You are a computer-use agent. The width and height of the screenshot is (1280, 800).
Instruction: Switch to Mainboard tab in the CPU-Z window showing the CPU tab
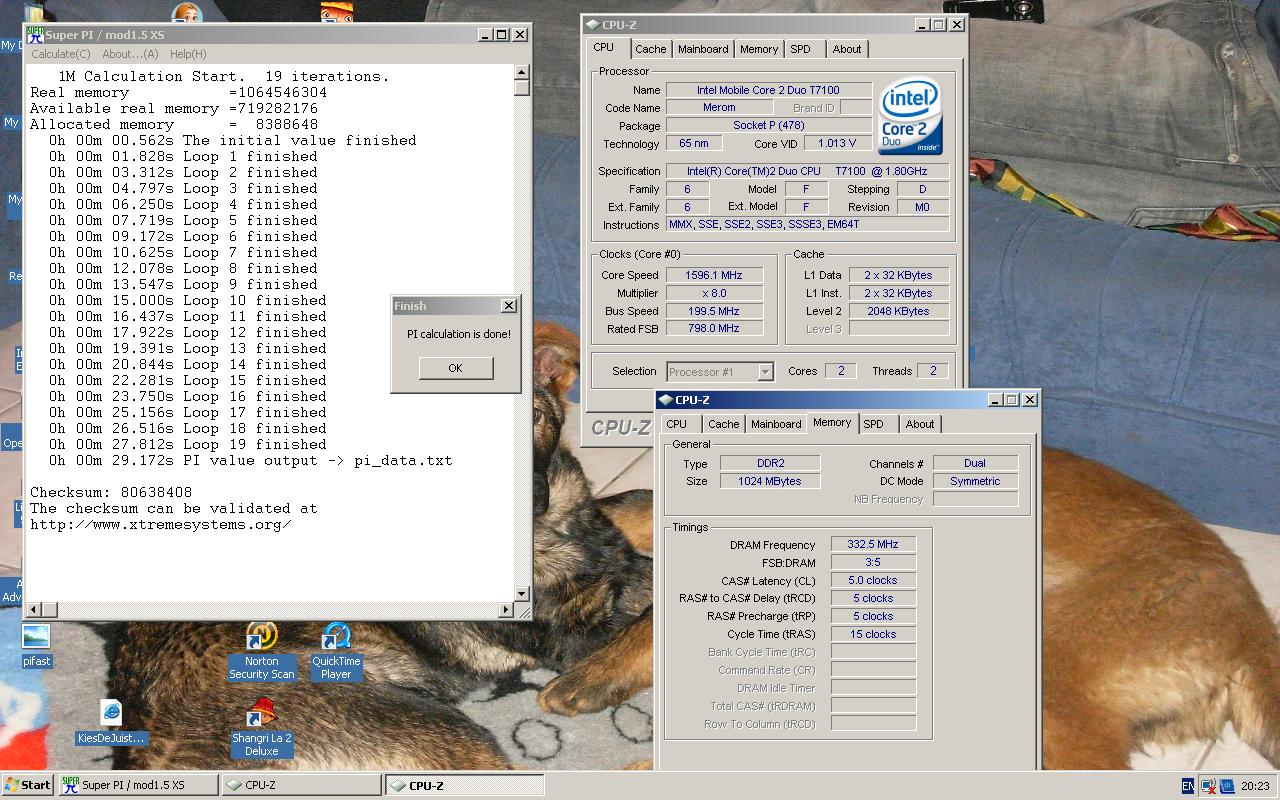pos(703,49)
